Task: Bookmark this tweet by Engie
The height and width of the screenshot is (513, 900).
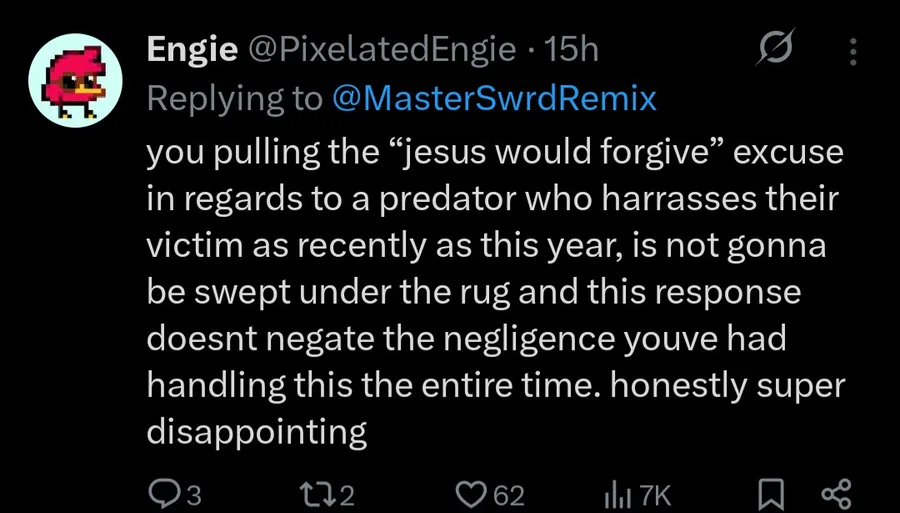Action: [770, 494]
